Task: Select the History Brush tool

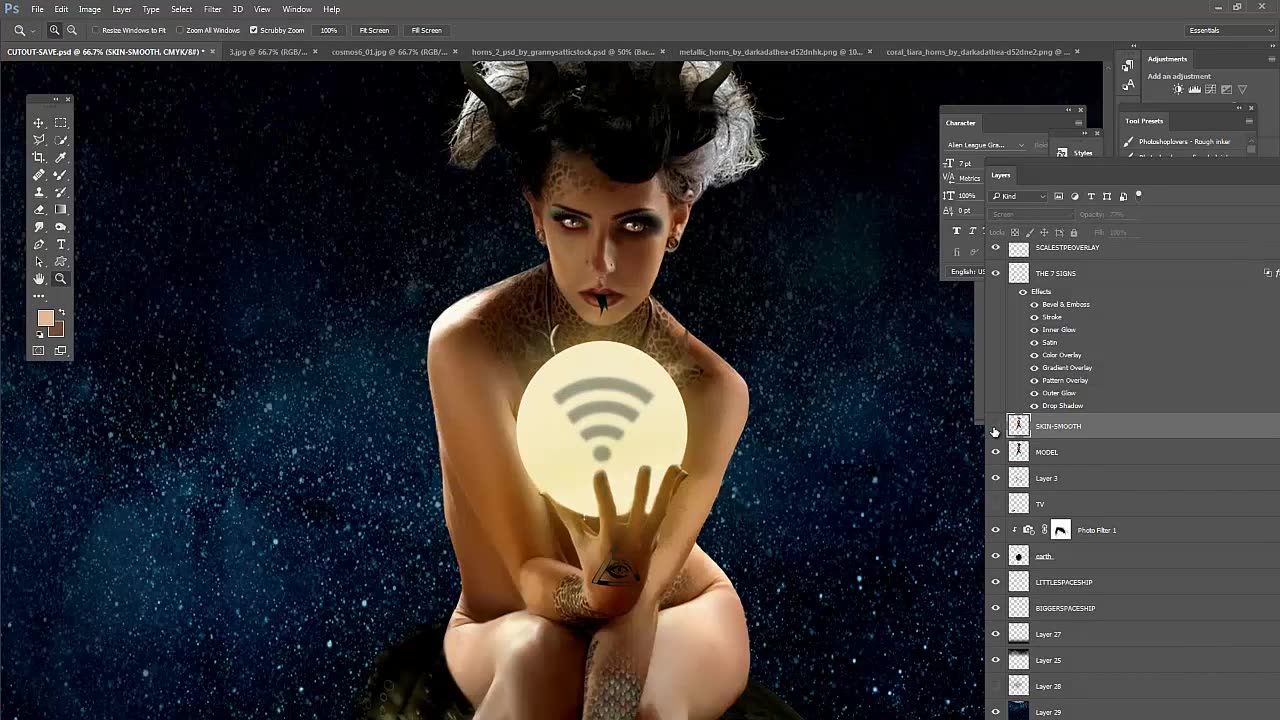Action: (x=61, y=192)
